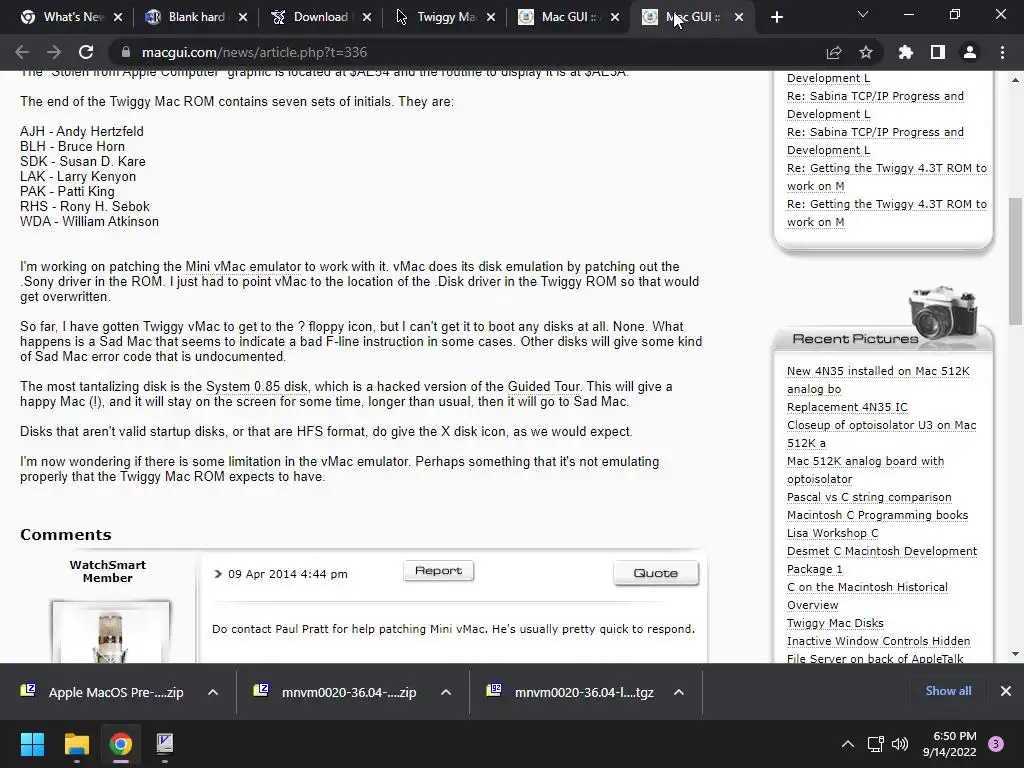Screen dimensions: 1024x768
Task: Switch to the Blank hard tab
Action: pyautogui.click(x=189, y=17)
